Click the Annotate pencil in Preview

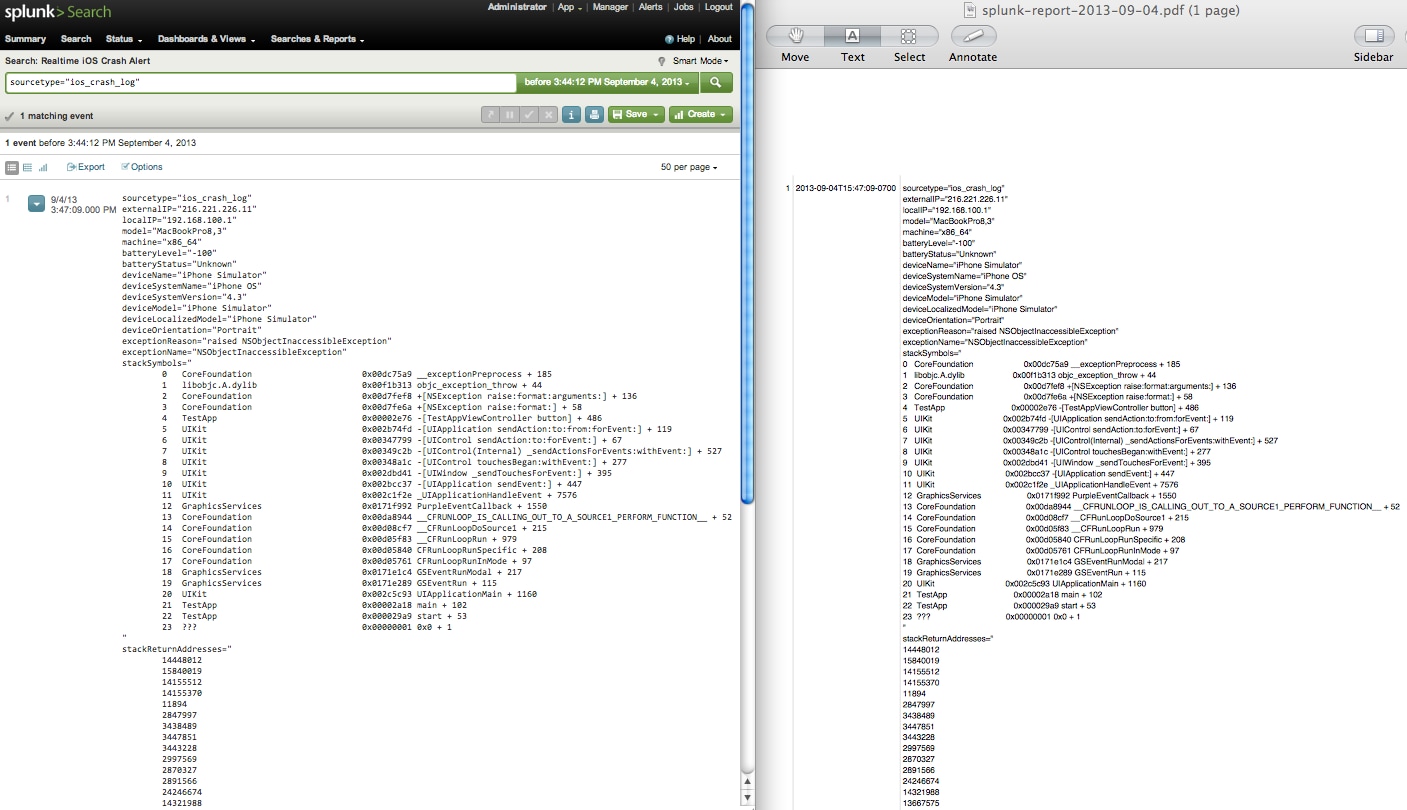pyautogui.click(x=973, y=36)
